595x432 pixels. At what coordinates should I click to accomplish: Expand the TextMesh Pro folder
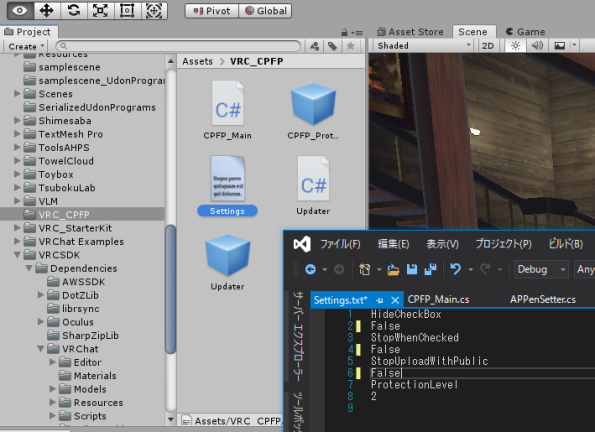point(17,134)
